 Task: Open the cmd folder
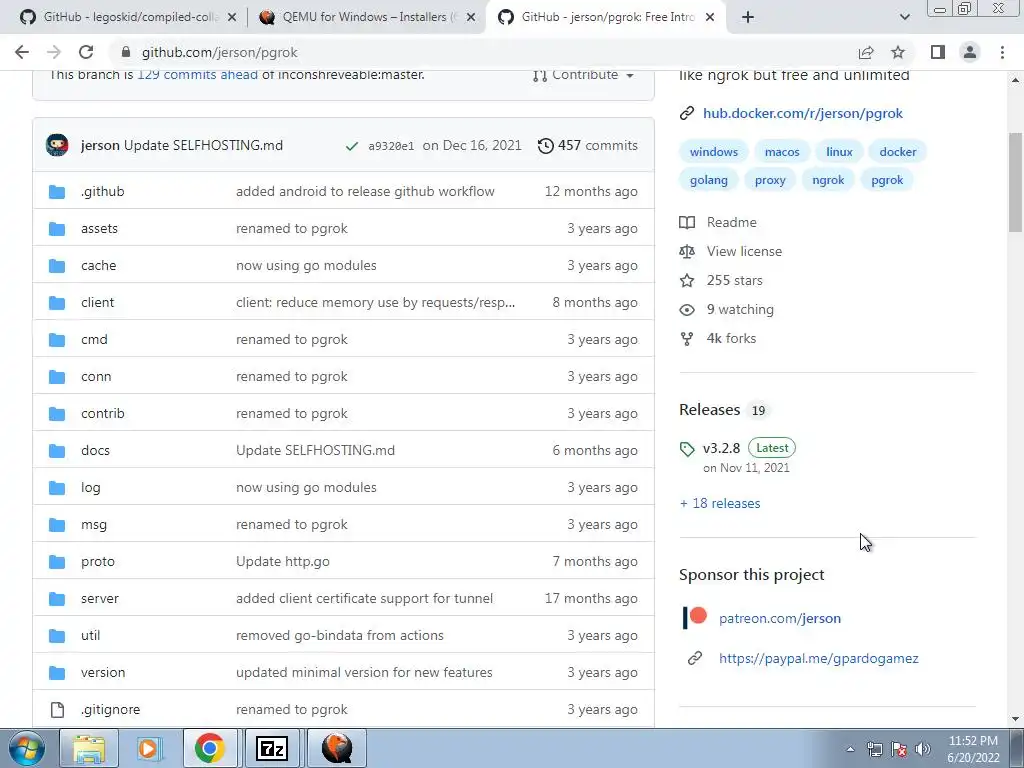94,340
